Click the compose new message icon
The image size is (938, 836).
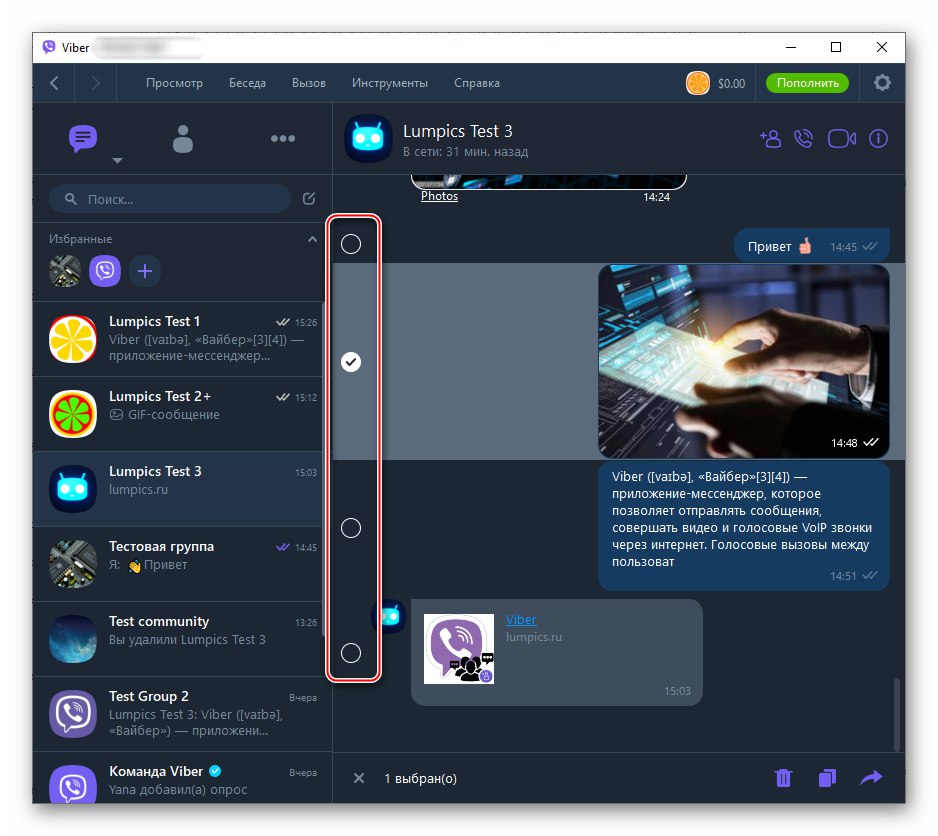309,199
